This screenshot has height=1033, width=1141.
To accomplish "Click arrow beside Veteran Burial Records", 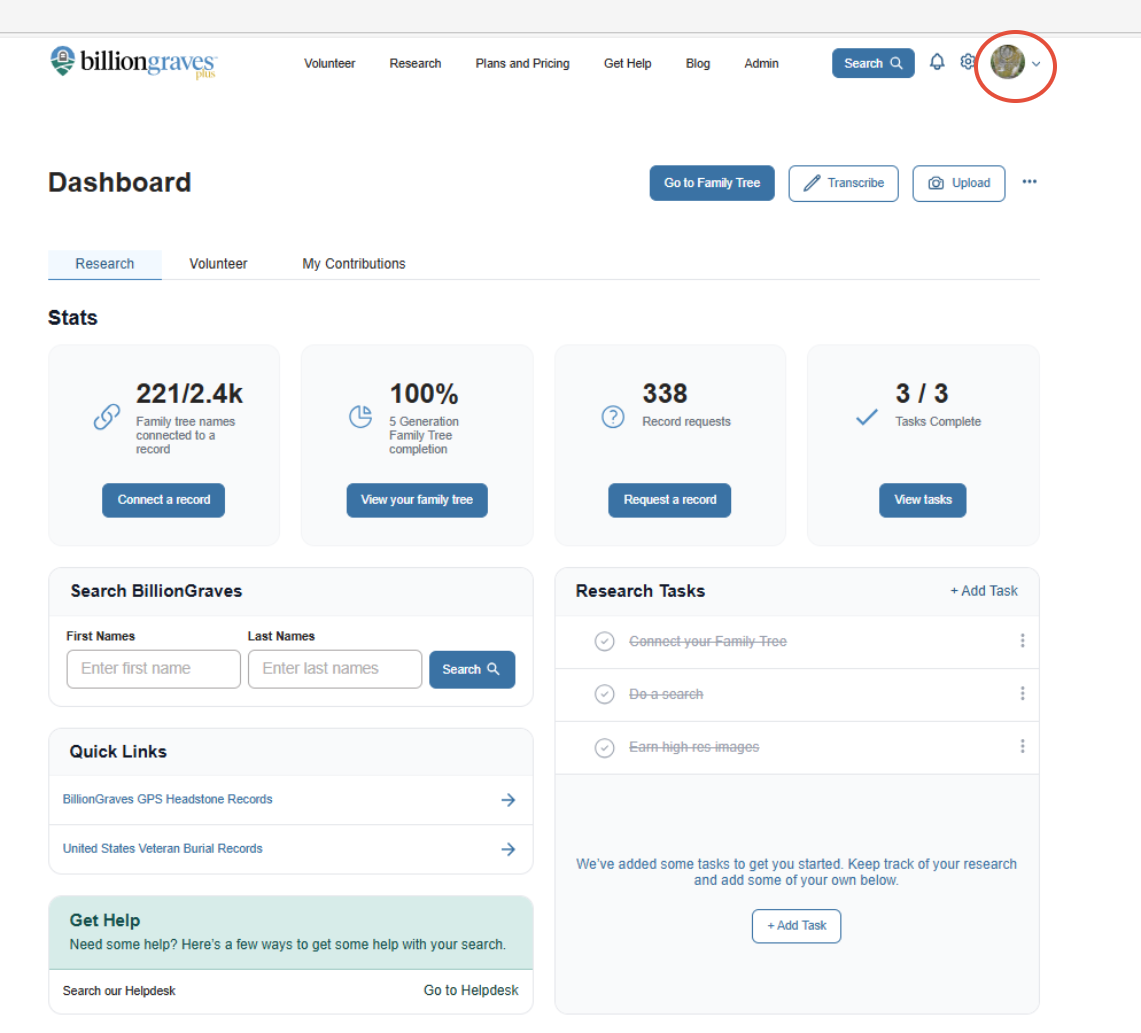I will (508, 849).
